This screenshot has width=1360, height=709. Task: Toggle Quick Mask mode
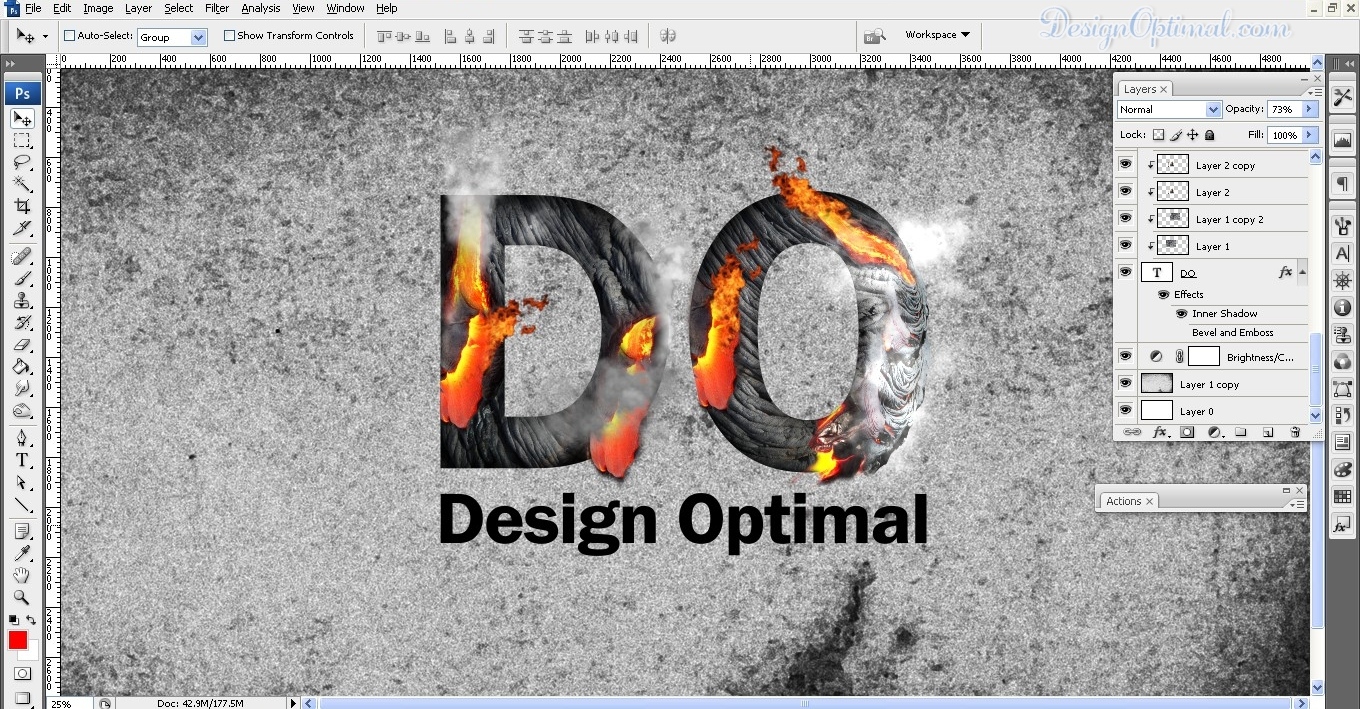(x=22, y=675)
